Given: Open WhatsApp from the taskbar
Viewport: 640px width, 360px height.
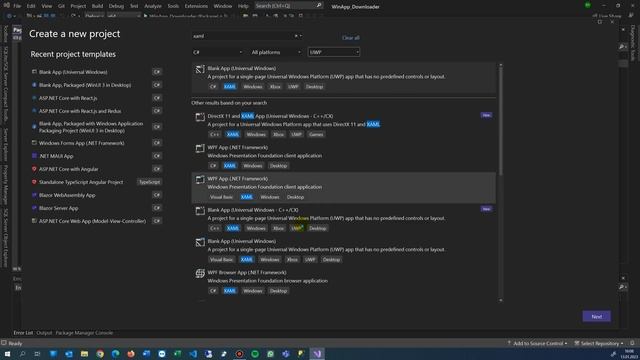Looking at the screenshot, I should coord(271,353).
